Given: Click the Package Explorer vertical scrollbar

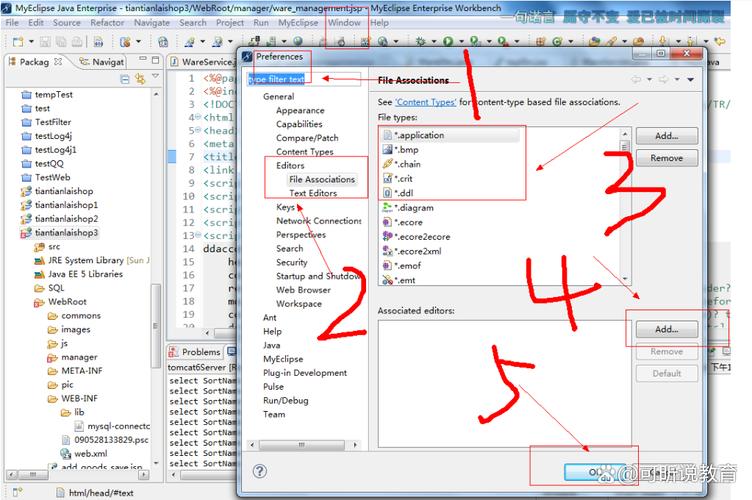Looking at the screenshot, I should pos(155,278).
